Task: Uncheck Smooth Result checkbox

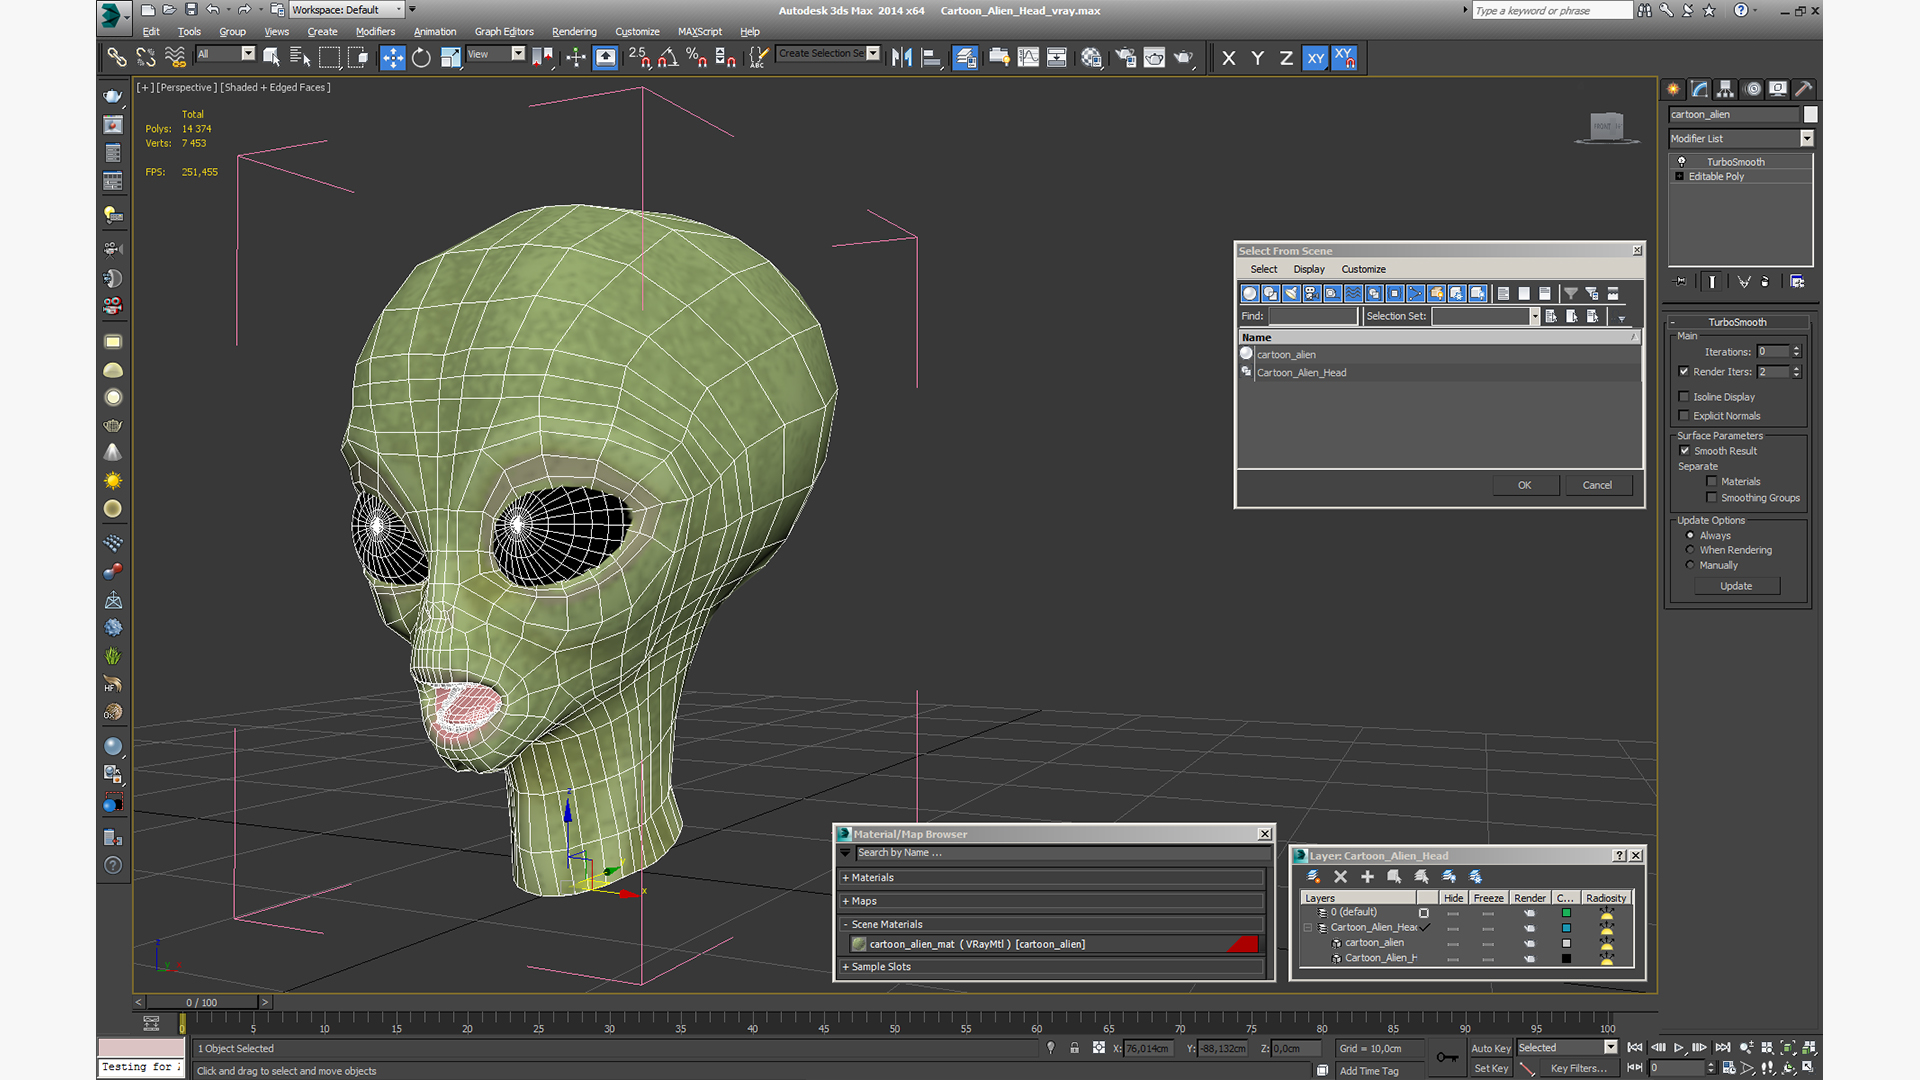Action: tap(1684, 450)
